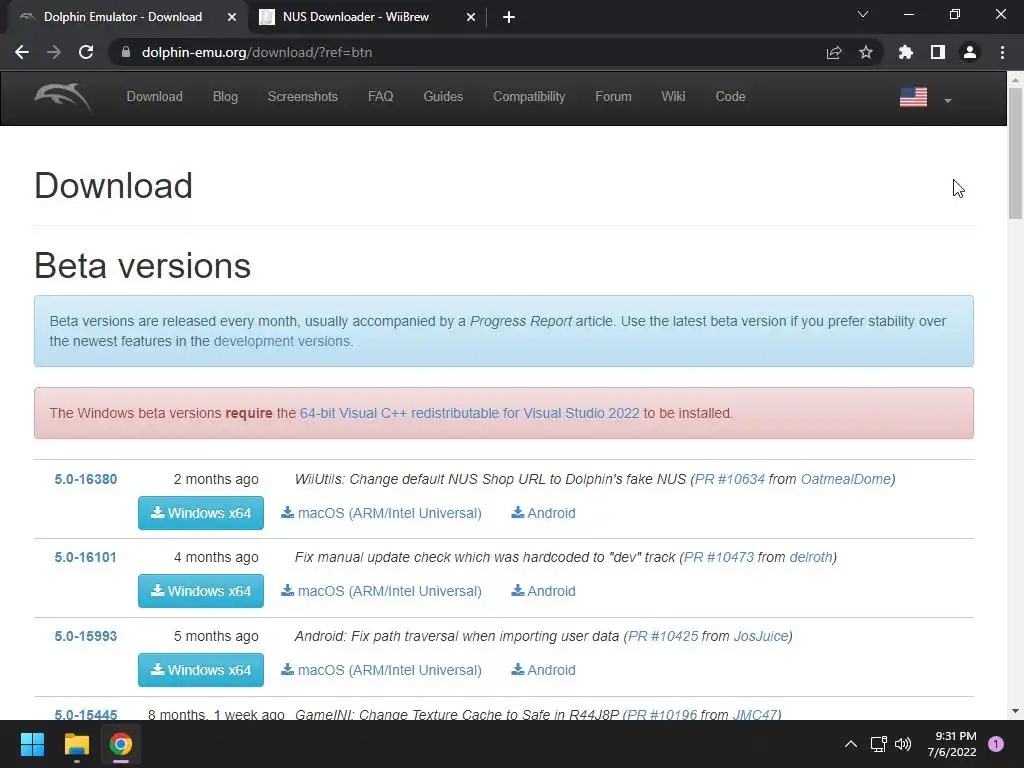The image size is (1024, 768).
Task: Open the Windows Start menu
Action: (32, 744)
